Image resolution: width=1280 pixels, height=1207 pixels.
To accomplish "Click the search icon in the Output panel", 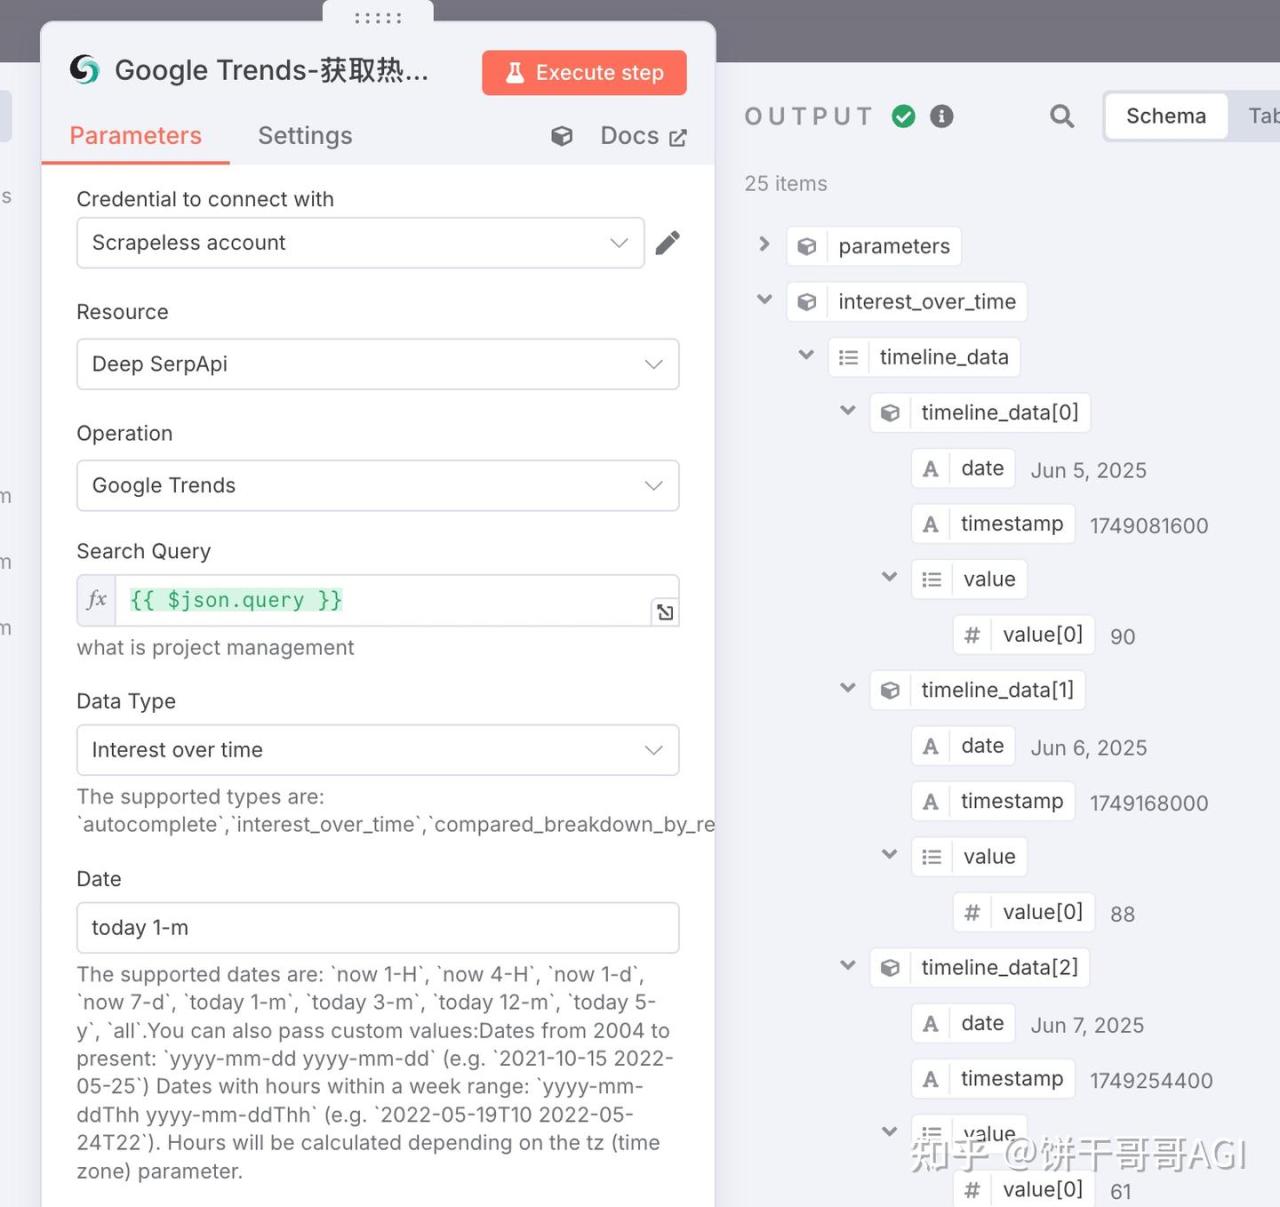I will pos(1062,116).
